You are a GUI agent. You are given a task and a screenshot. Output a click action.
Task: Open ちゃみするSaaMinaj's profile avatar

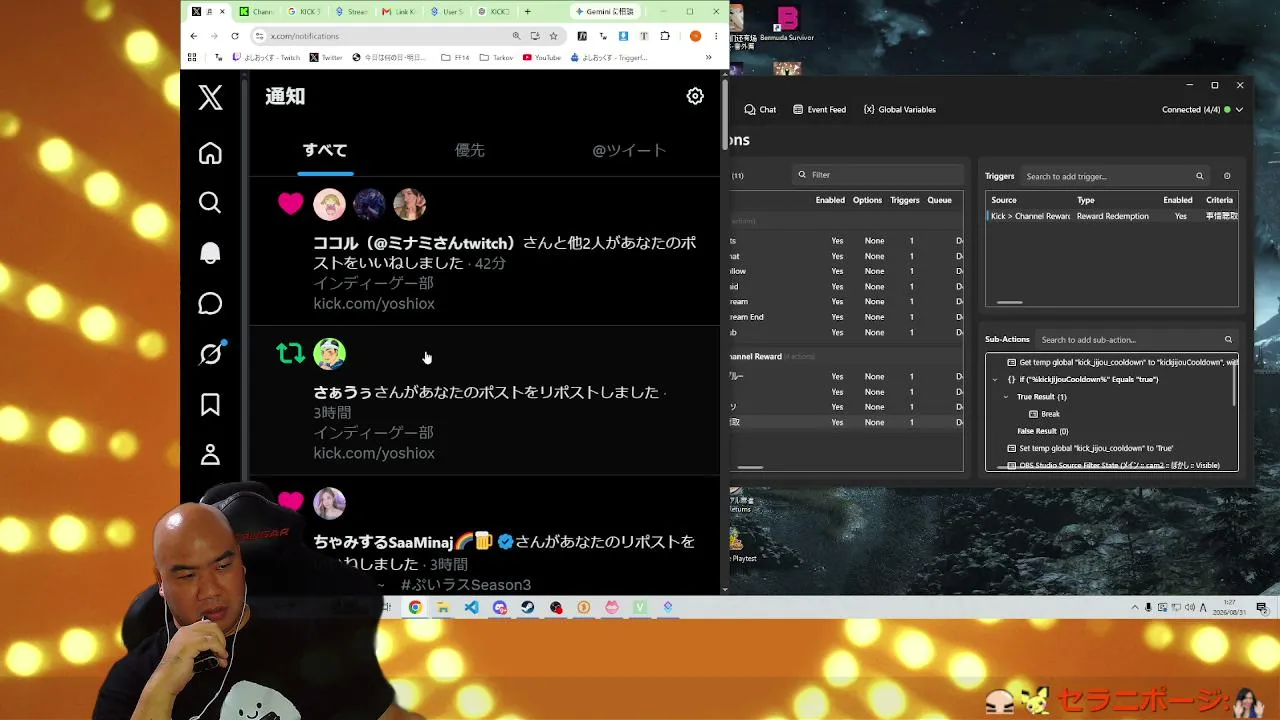tap(329, 503)
